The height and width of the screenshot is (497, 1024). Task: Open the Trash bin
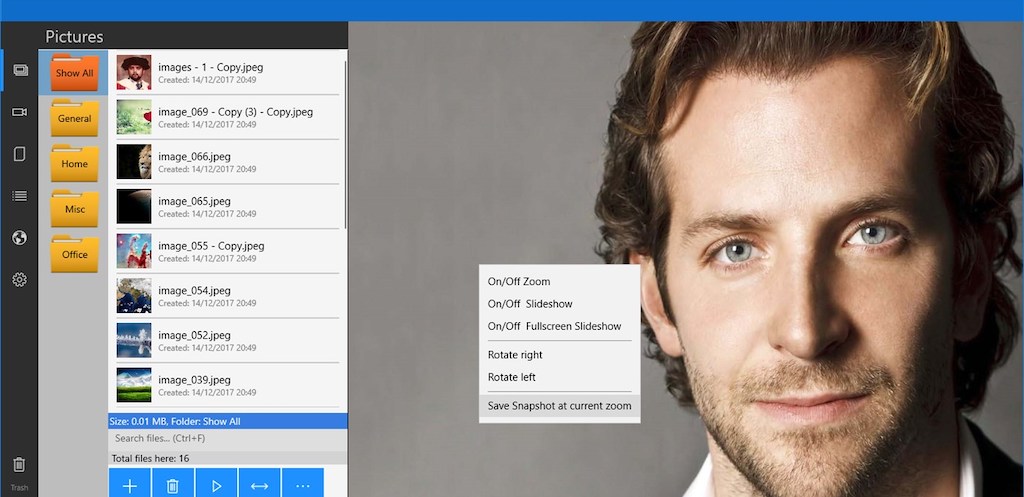pos(19,465)
